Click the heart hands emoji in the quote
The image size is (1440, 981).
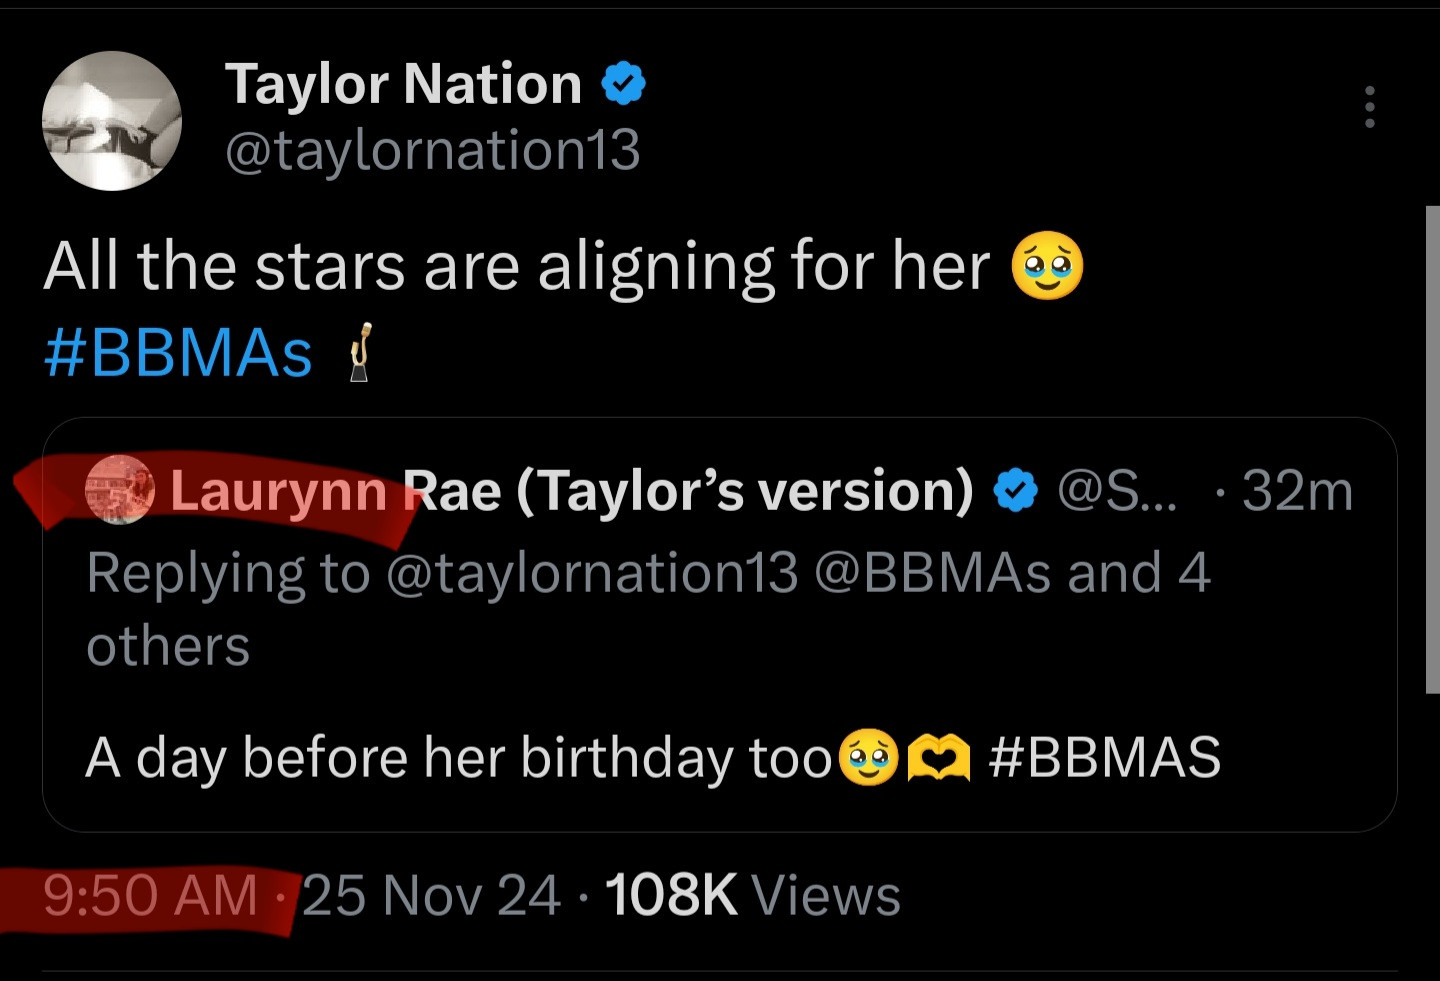click(937, 758)
